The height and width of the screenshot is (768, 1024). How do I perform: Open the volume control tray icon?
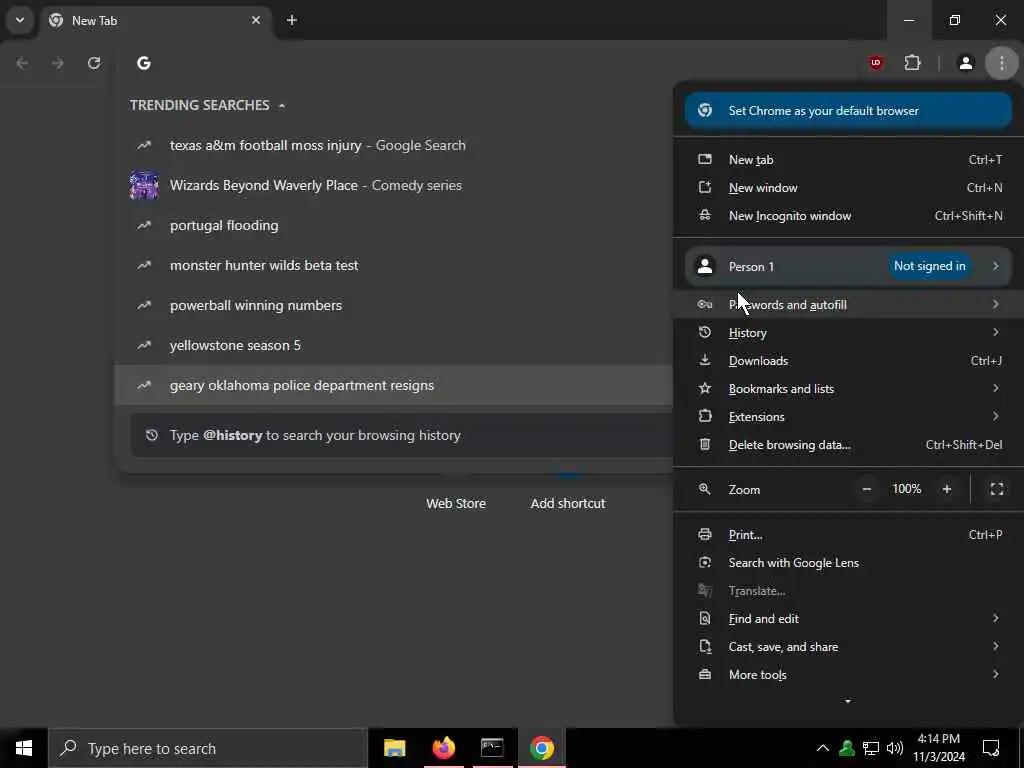coord(895,748)
